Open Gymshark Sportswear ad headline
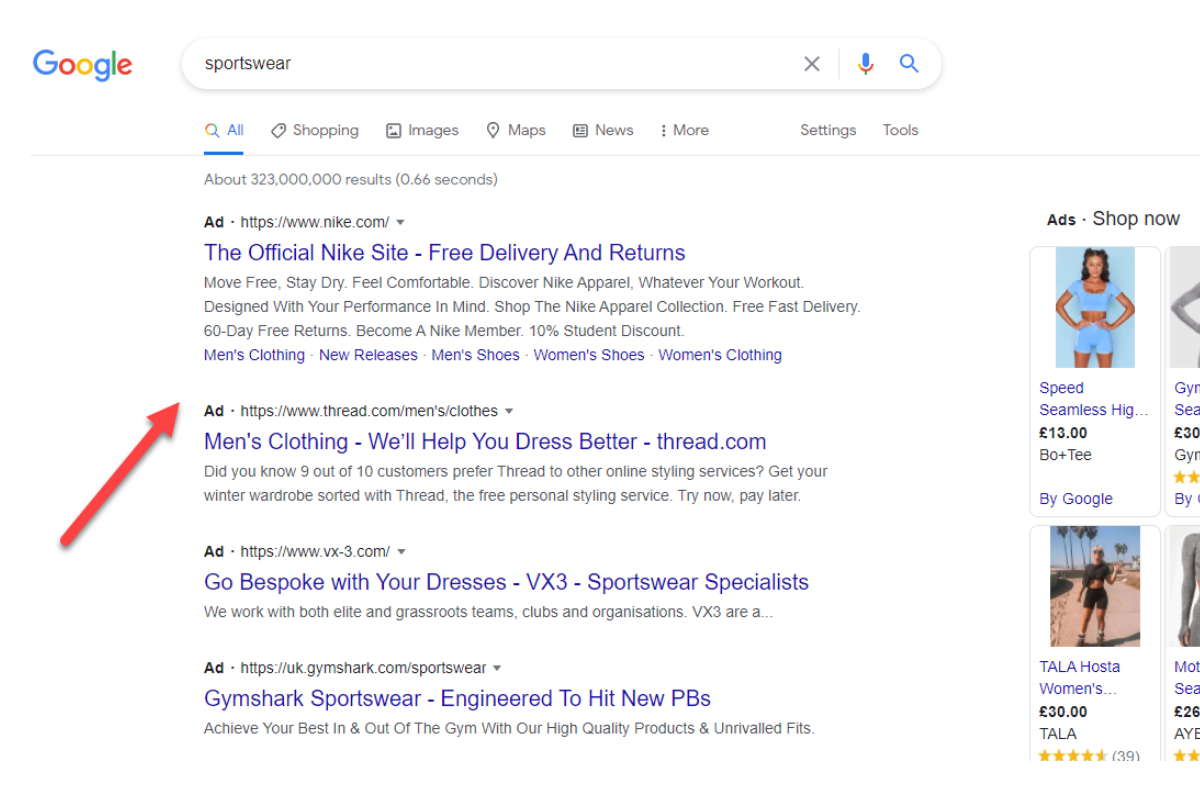 coord(457,698)
